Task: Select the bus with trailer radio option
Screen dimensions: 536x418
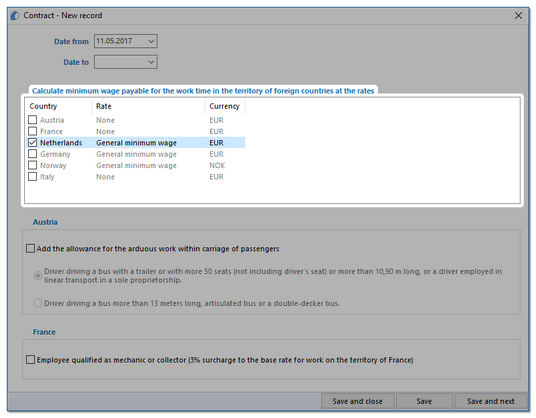Action: tap(38, 275)
